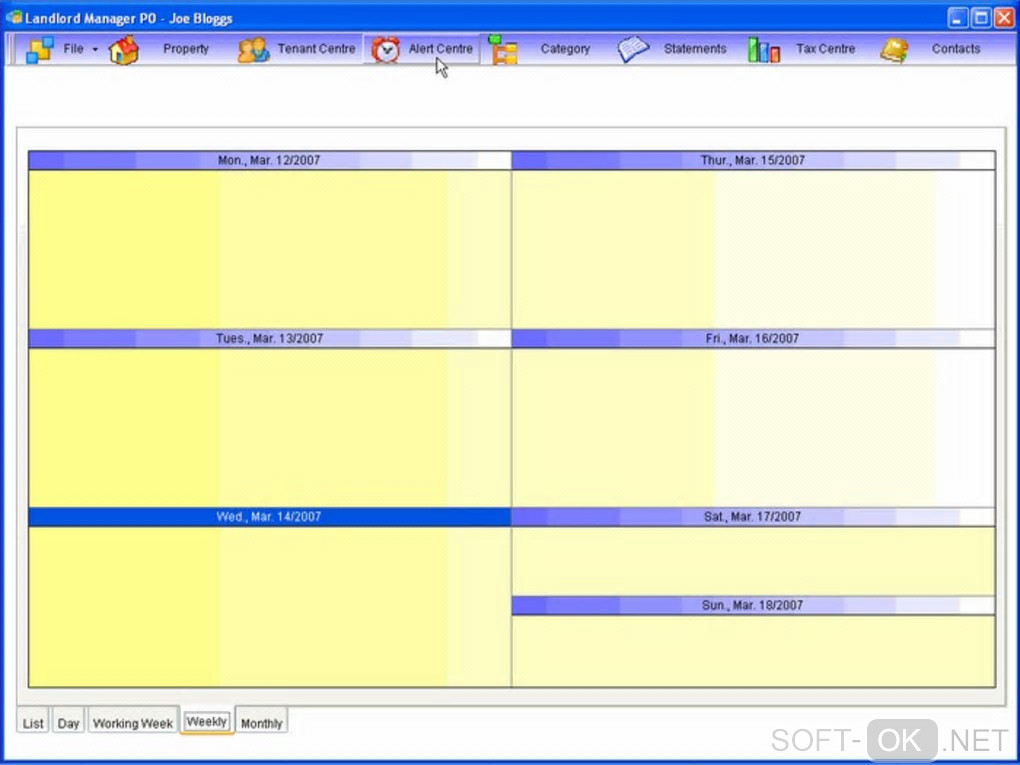Switch to the Monthly view tab
Screen dimensions: 1020x765
click(x=262, y=723)
